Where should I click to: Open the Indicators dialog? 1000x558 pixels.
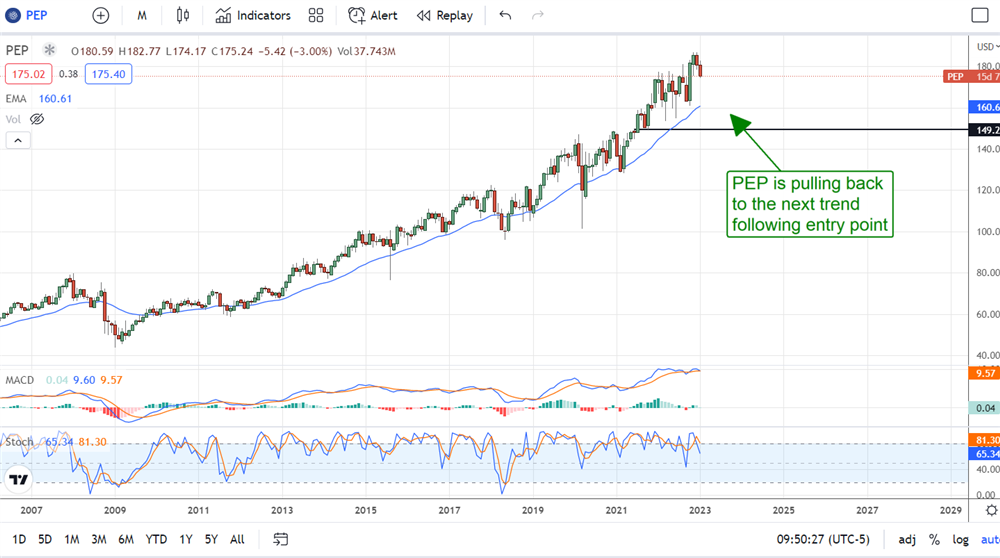[253, 15]
